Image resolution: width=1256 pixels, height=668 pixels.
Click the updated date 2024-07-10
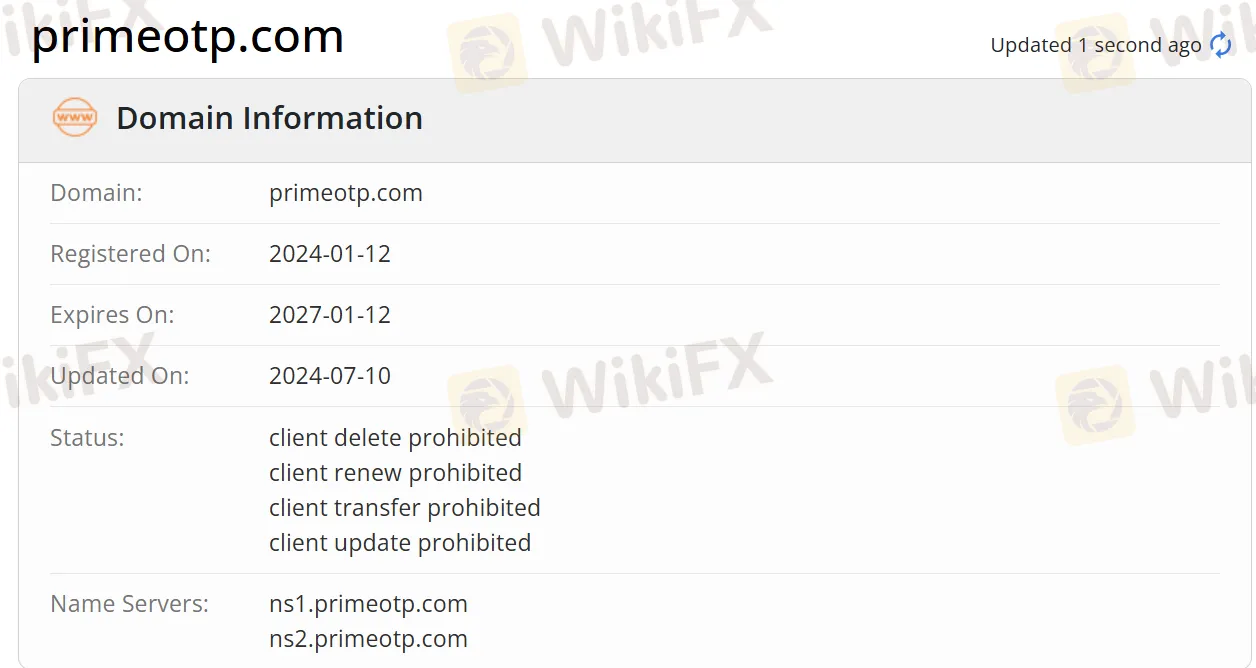329,376
